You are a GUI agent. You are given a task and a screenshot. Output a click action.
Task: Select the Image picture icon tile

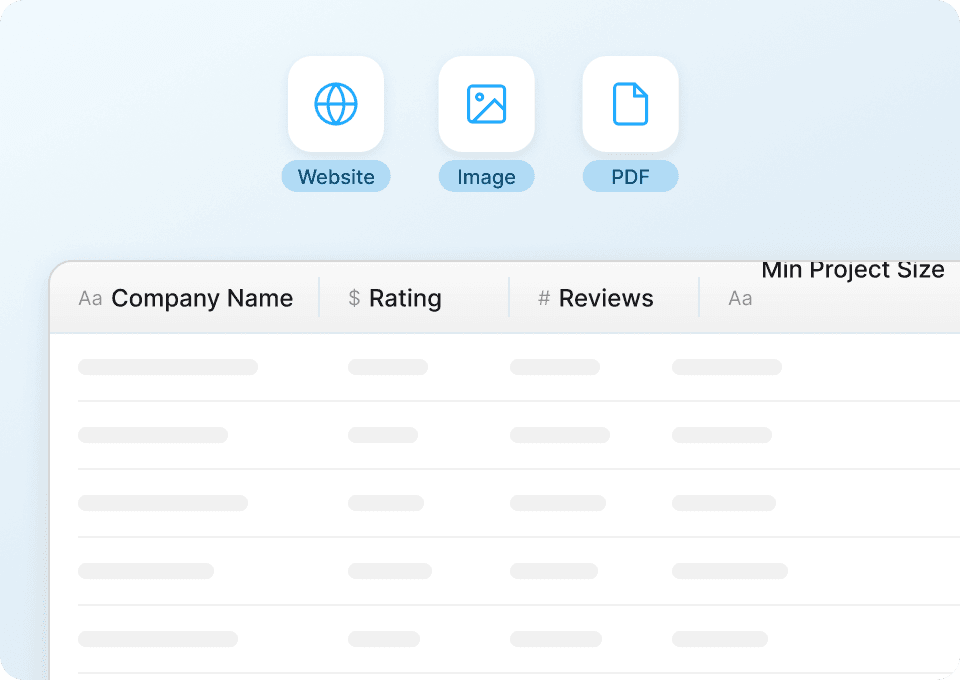pyautogui.click(x=486, y=104)
